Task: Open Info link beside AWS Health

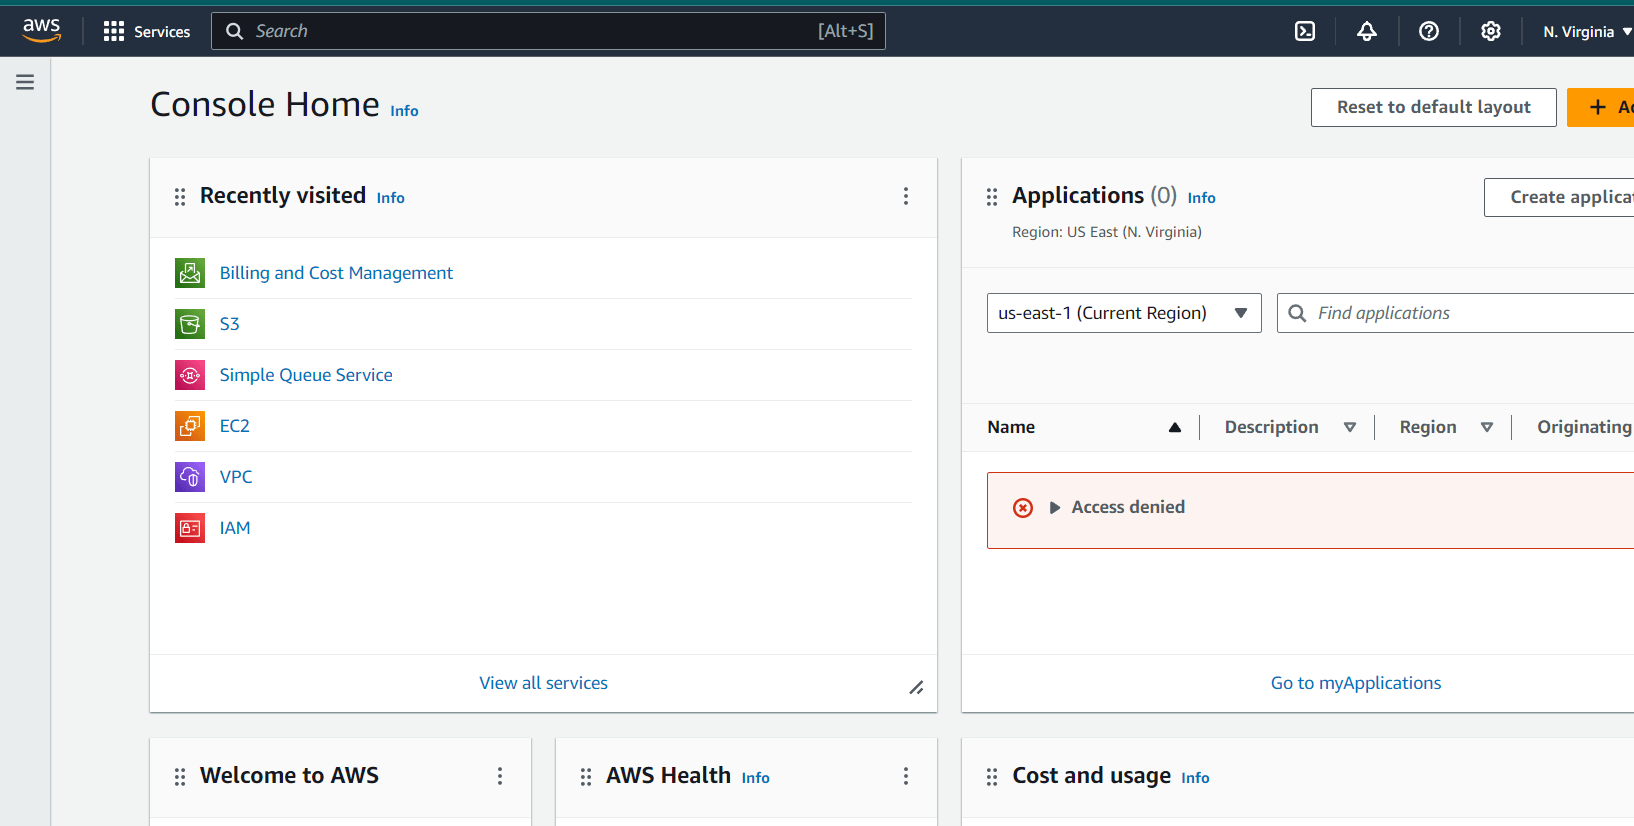Action: tap(755, 778)
